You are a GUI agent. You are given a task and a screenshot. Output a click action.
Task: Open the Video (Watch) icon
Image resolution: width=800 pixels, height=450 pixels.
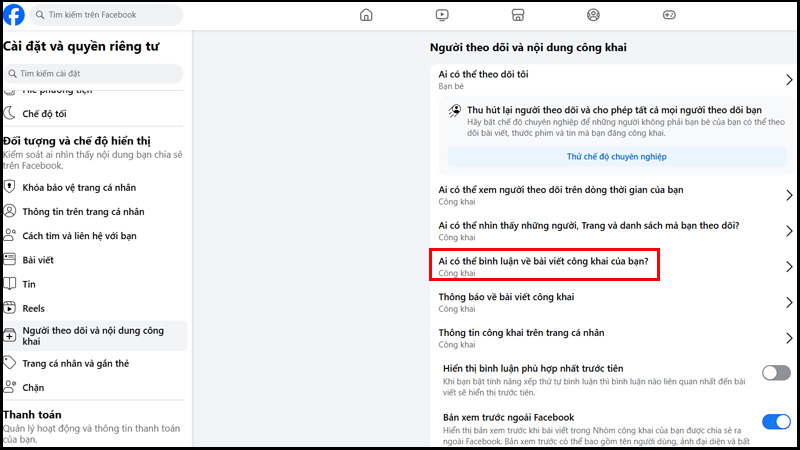(442, 15)
